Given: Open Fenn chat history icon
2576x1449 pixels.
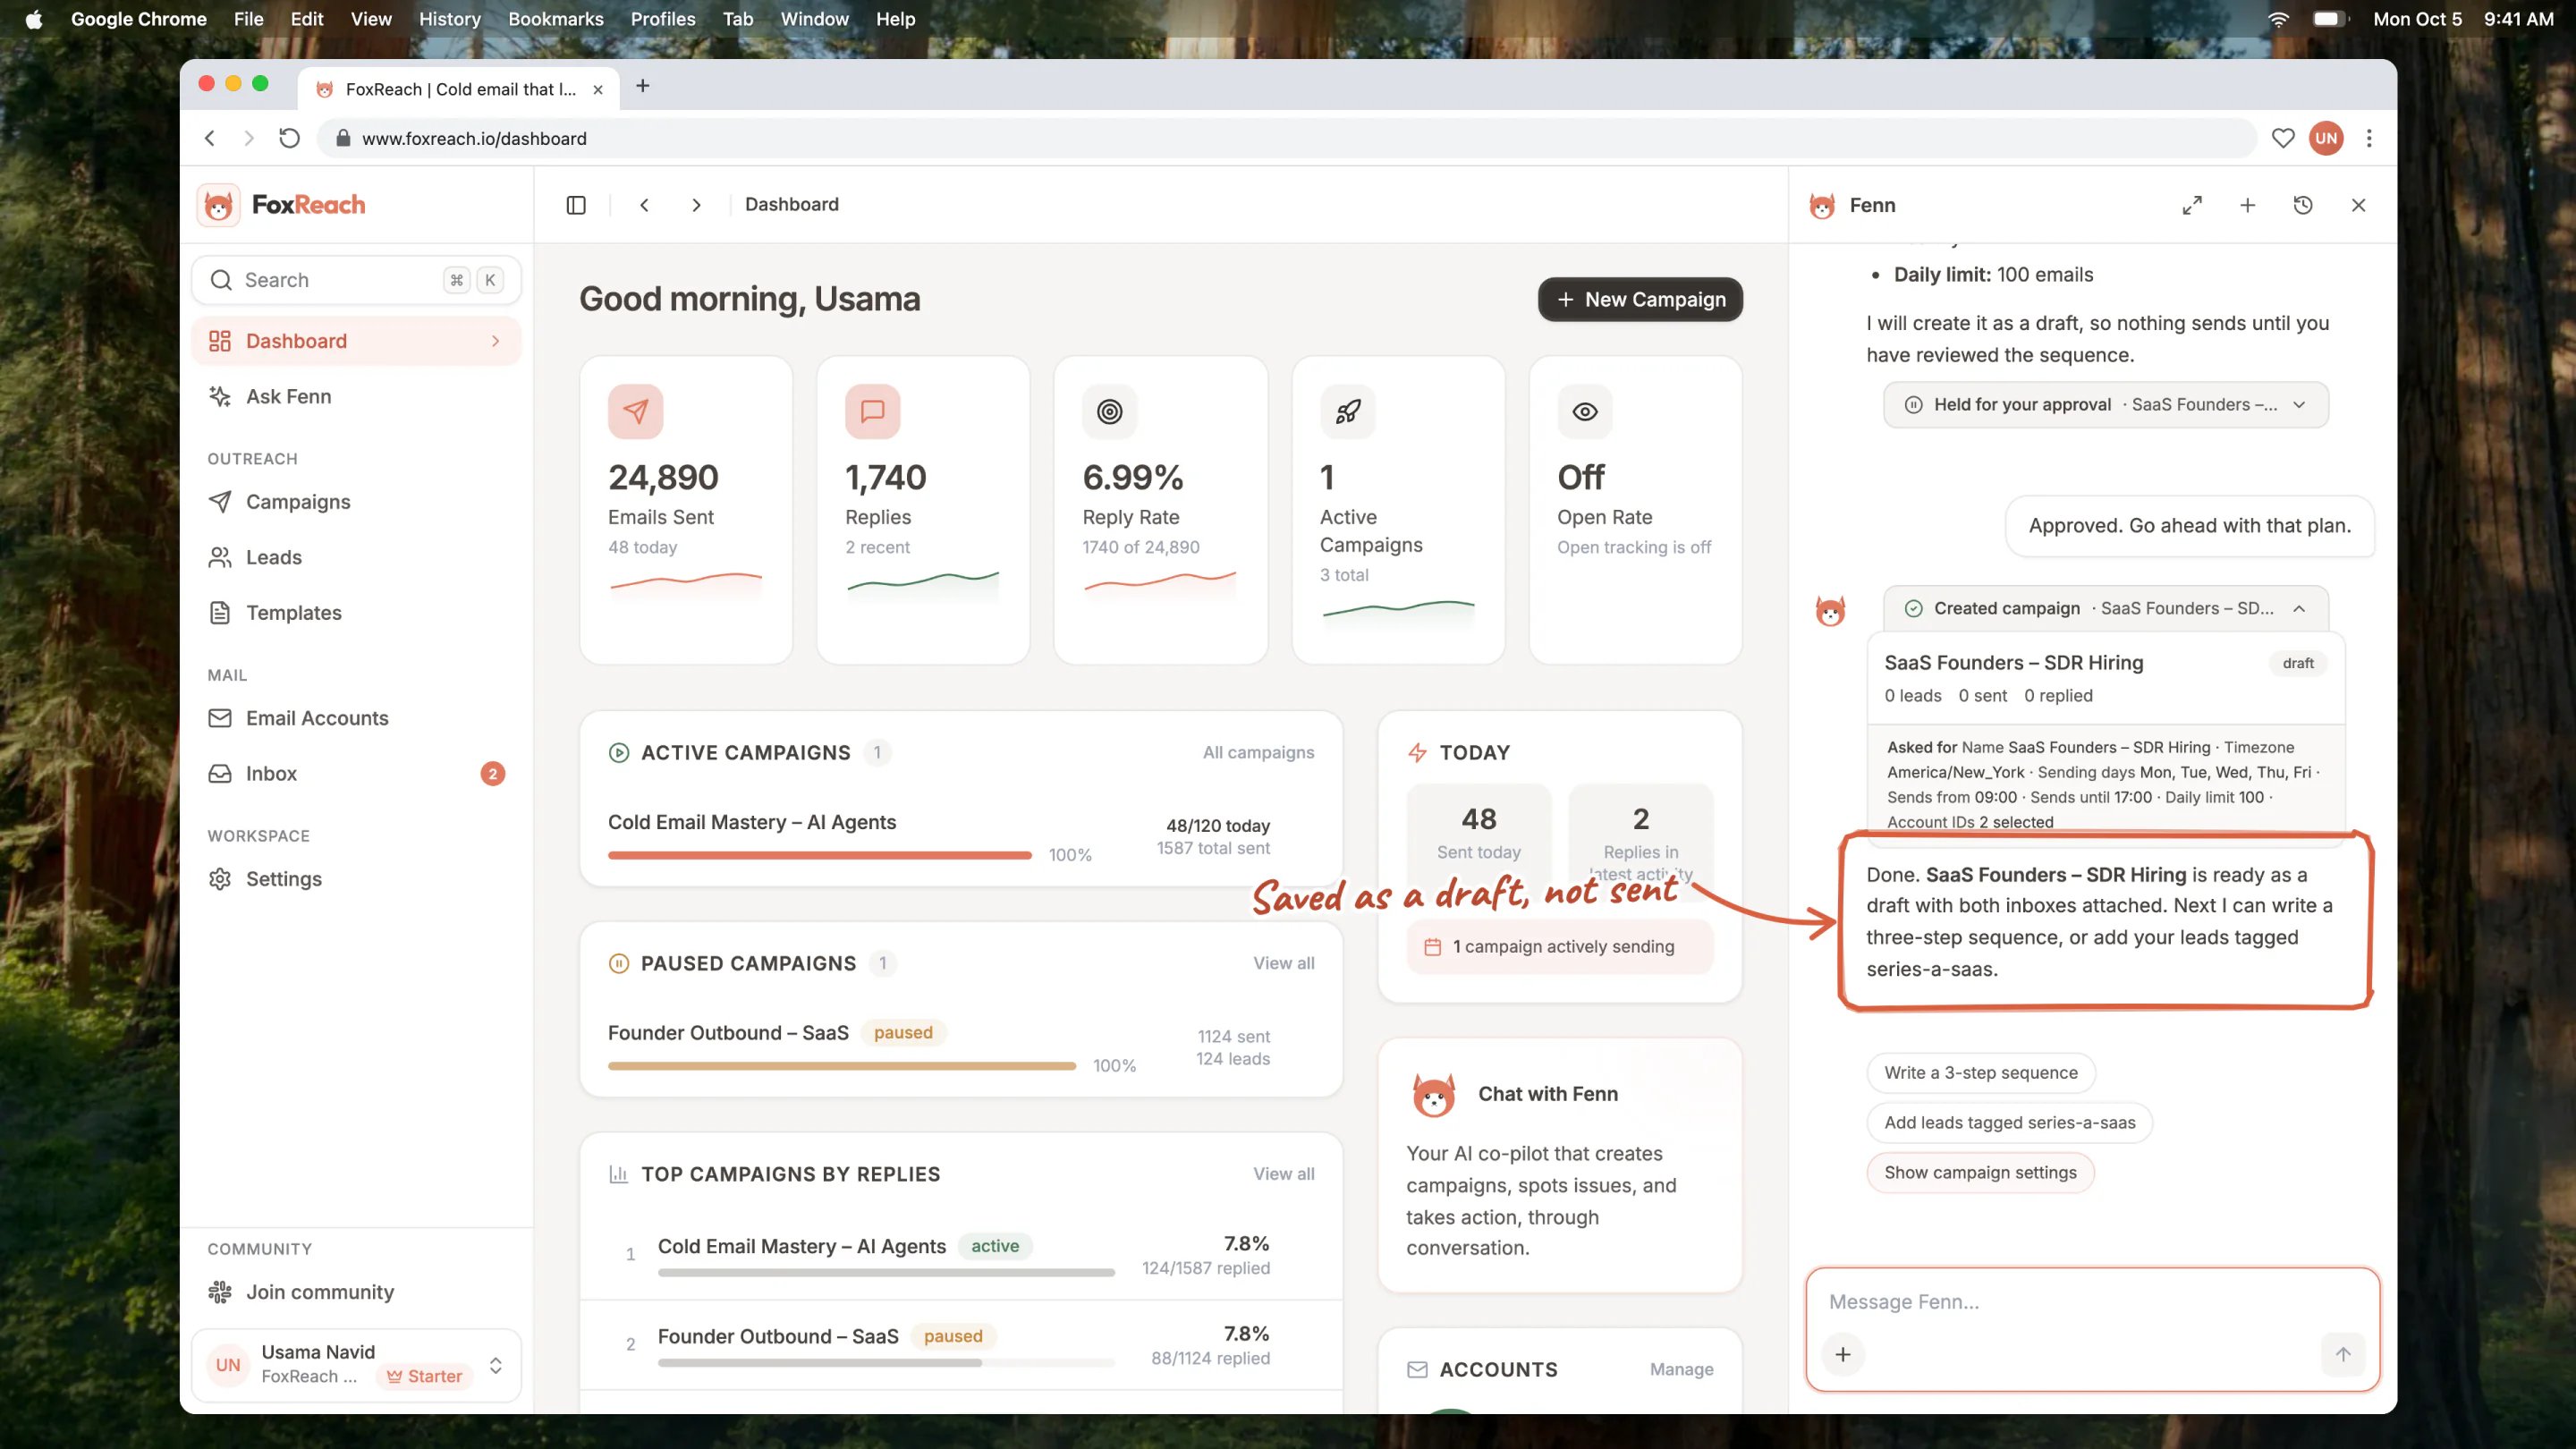Looking at the screenshot, I should pyautogui.click(x=2303, y=205).
